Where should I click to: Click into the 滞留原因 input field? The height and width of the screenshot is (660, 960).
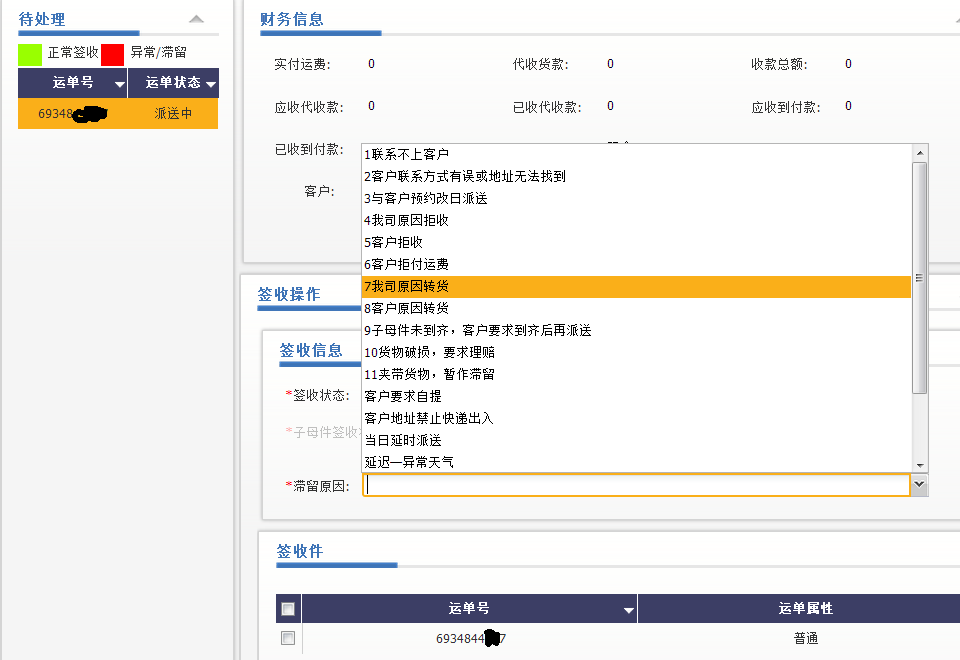click(x=636, y=486)
